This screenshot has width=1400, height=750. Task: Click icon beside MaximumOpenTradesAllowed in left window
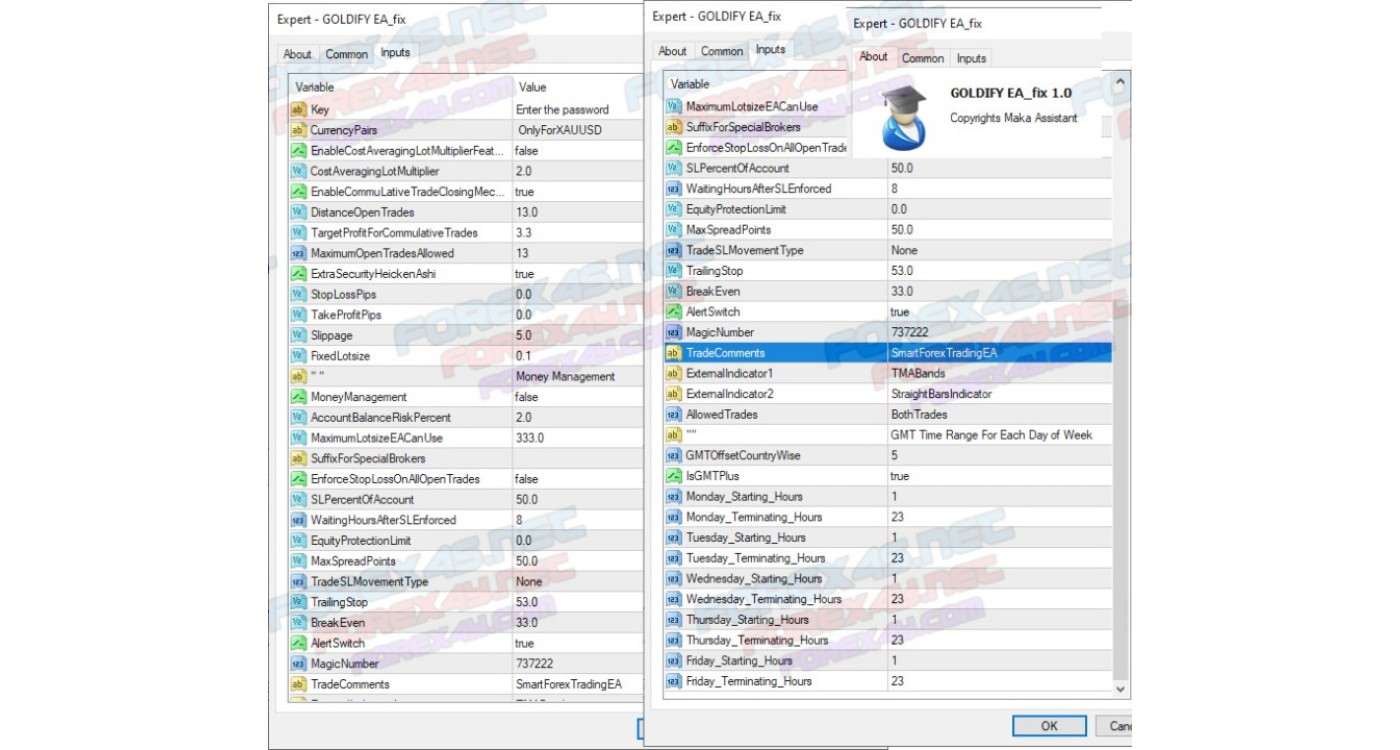tap(298, 253)
